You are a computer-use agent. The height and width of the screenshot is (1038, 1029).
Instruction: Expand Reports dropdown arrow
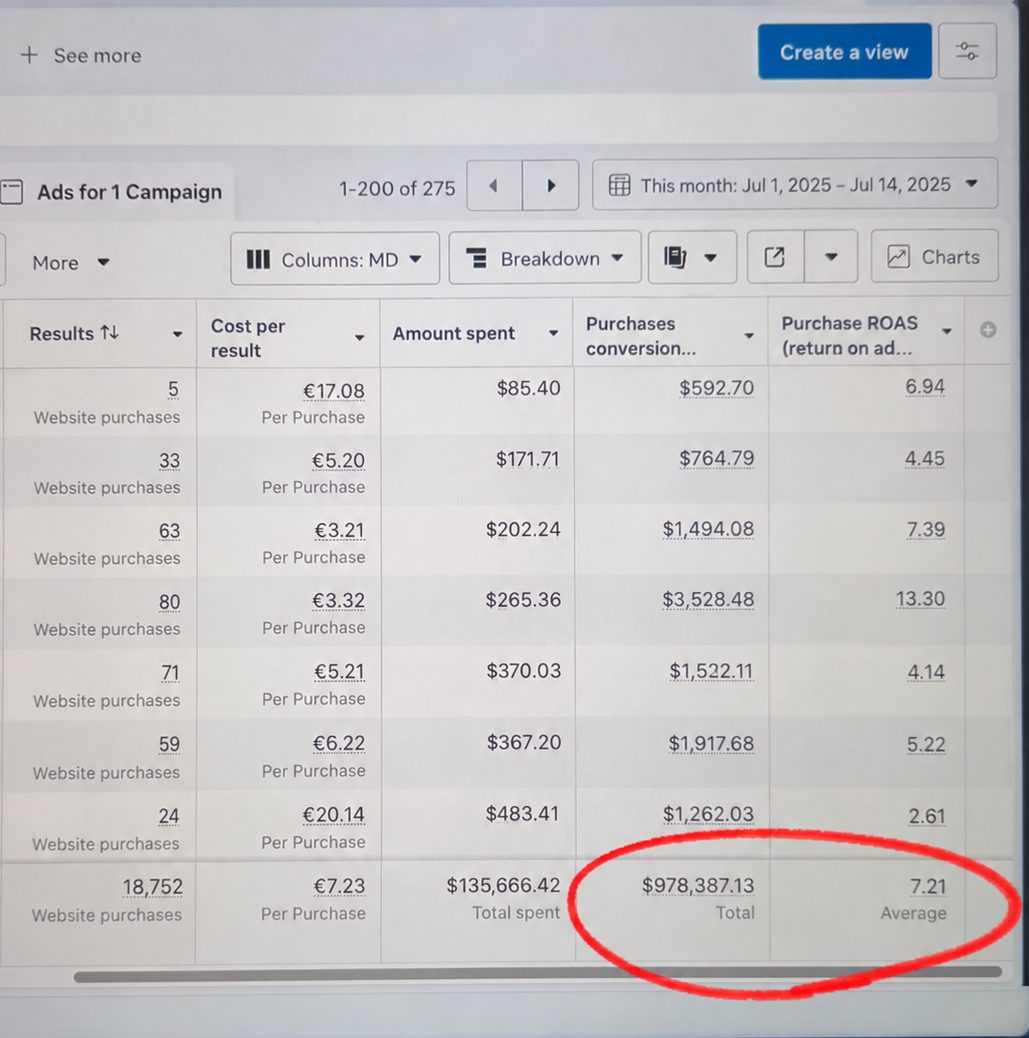coord(710,258)
